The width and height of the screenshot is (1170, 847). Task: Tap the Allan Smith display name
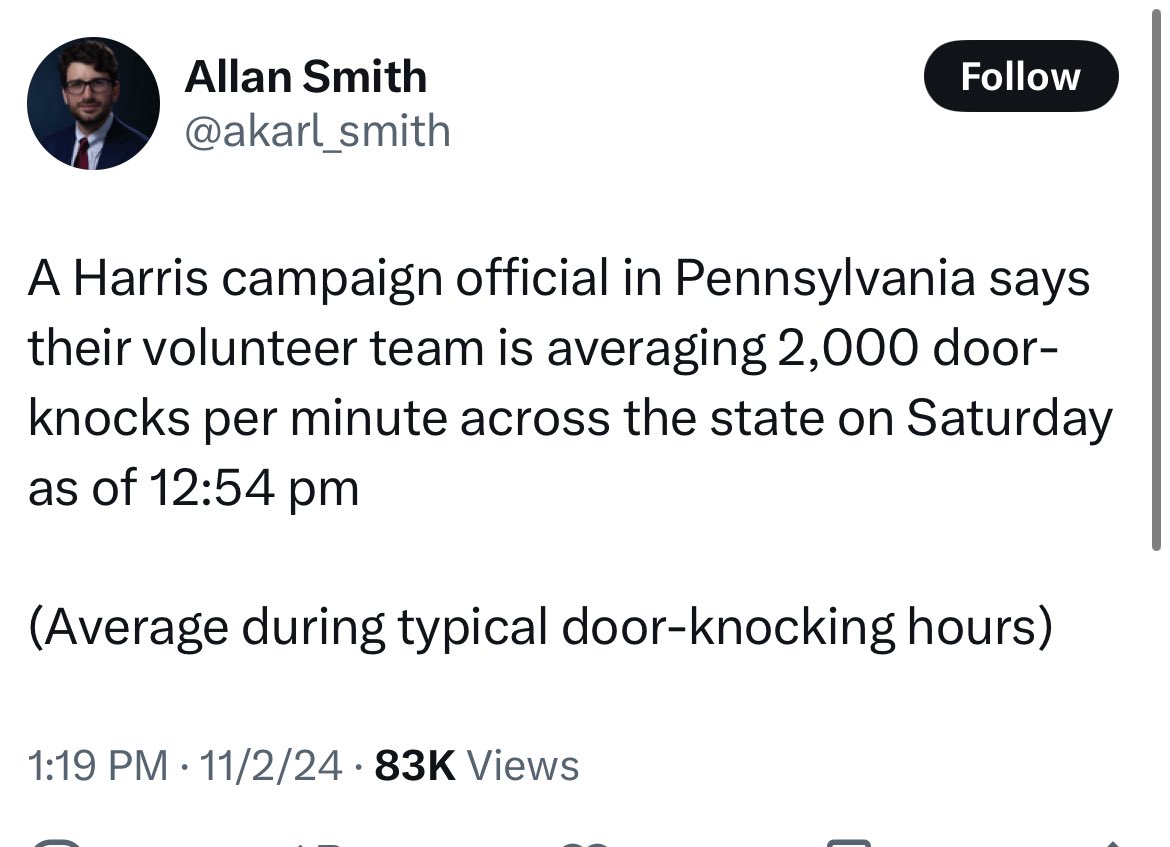tap(305, 77)
